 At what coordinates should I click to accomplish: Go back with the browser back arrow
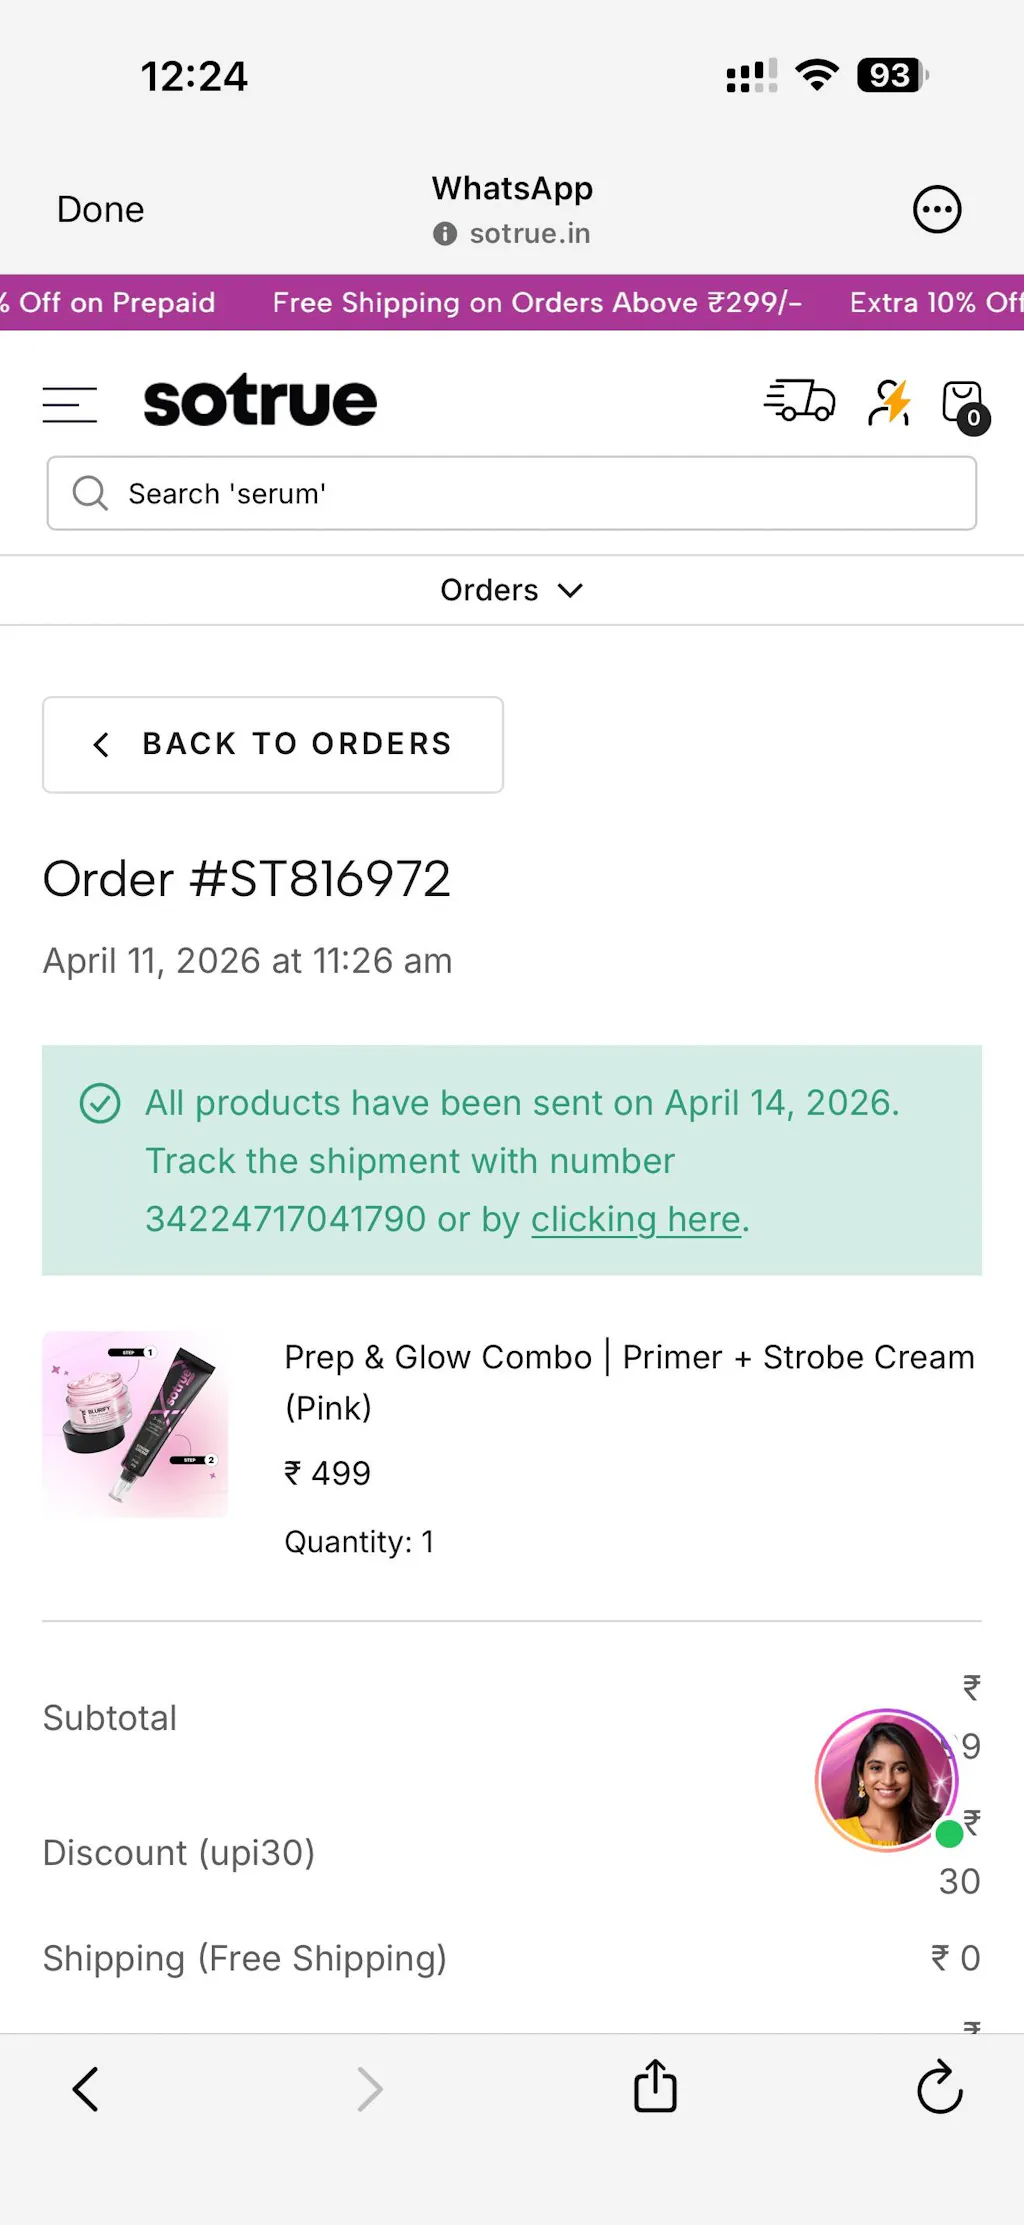click(86, 2089)
